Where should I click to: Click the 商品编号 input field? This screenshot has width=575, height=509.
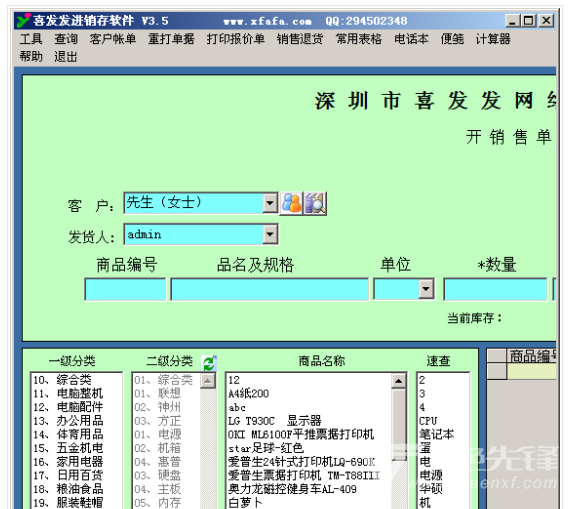point(125,289)
